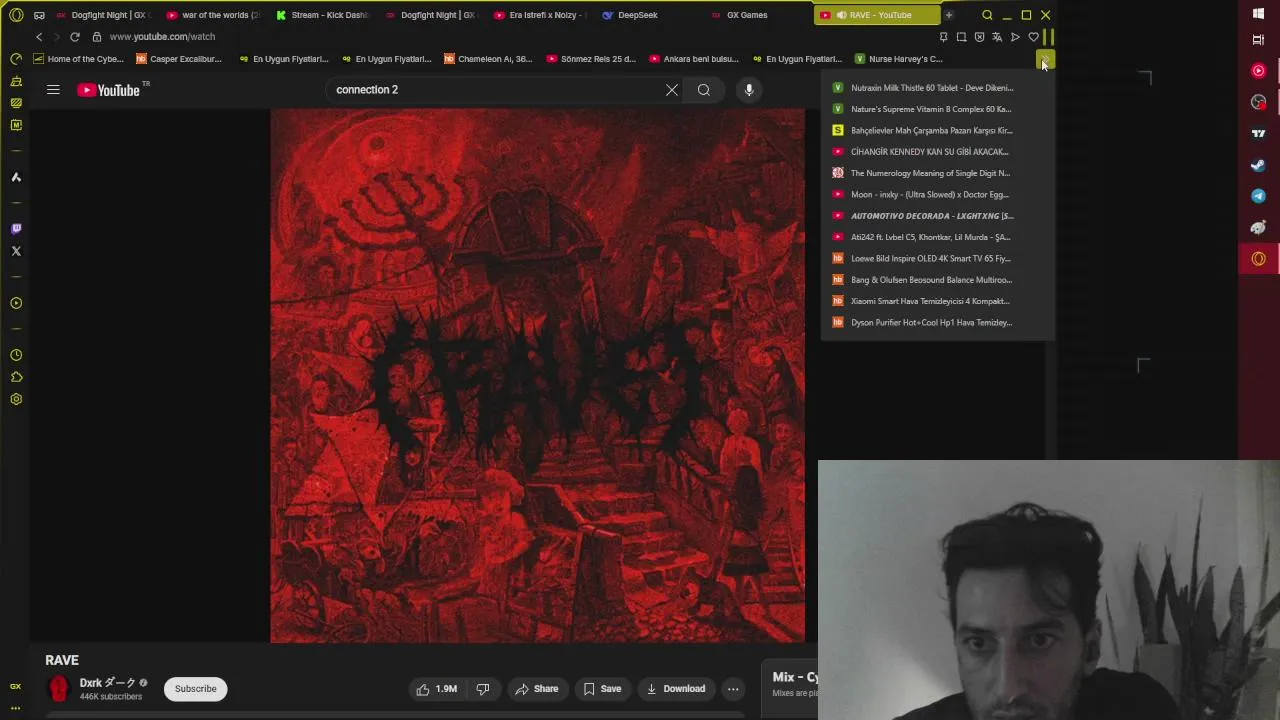Take a snapshot using the capture icon
1280x720 pixels.
961,37
